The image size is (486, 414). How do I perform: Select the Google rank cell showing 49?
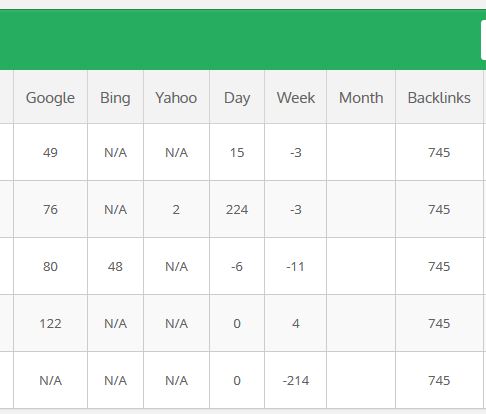click(x=50, y=152)
